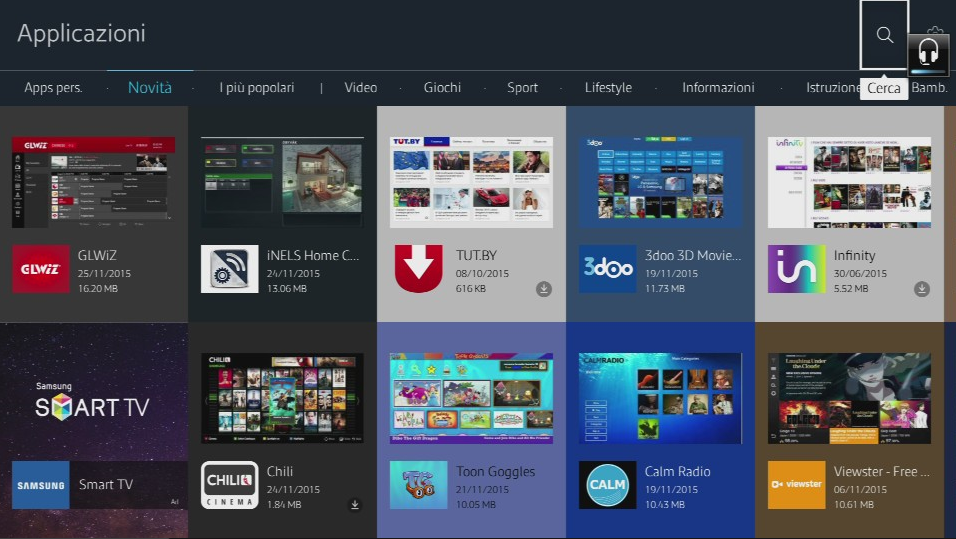Click the 21/11/2015 date under Toon Goggles
Viewport: 956px width, 539px height.
click(x=482, y=489)
